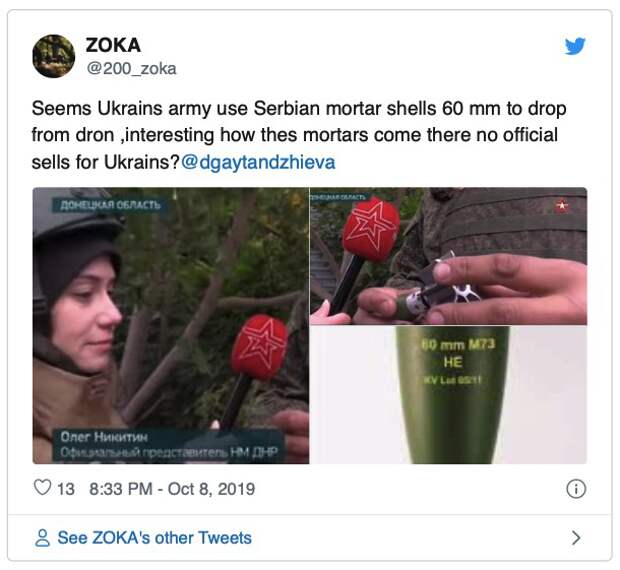The image size is (620, 570).
Task: Open the left interview photo with reporter
Action: [171, 325]
